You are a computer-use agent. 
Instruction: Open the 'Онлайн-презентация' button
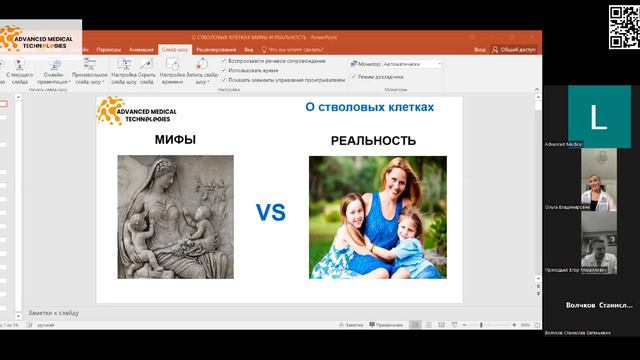pos(54,71)
